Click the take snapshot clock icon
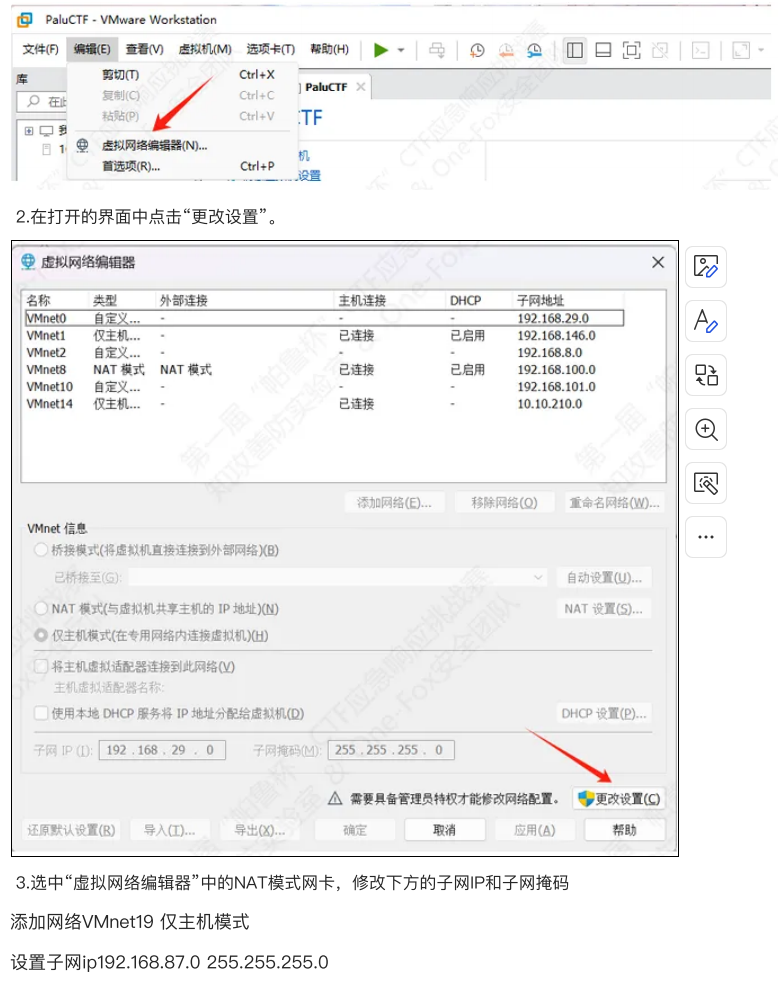This screenshot has height=994, width=778. [478, 50]
